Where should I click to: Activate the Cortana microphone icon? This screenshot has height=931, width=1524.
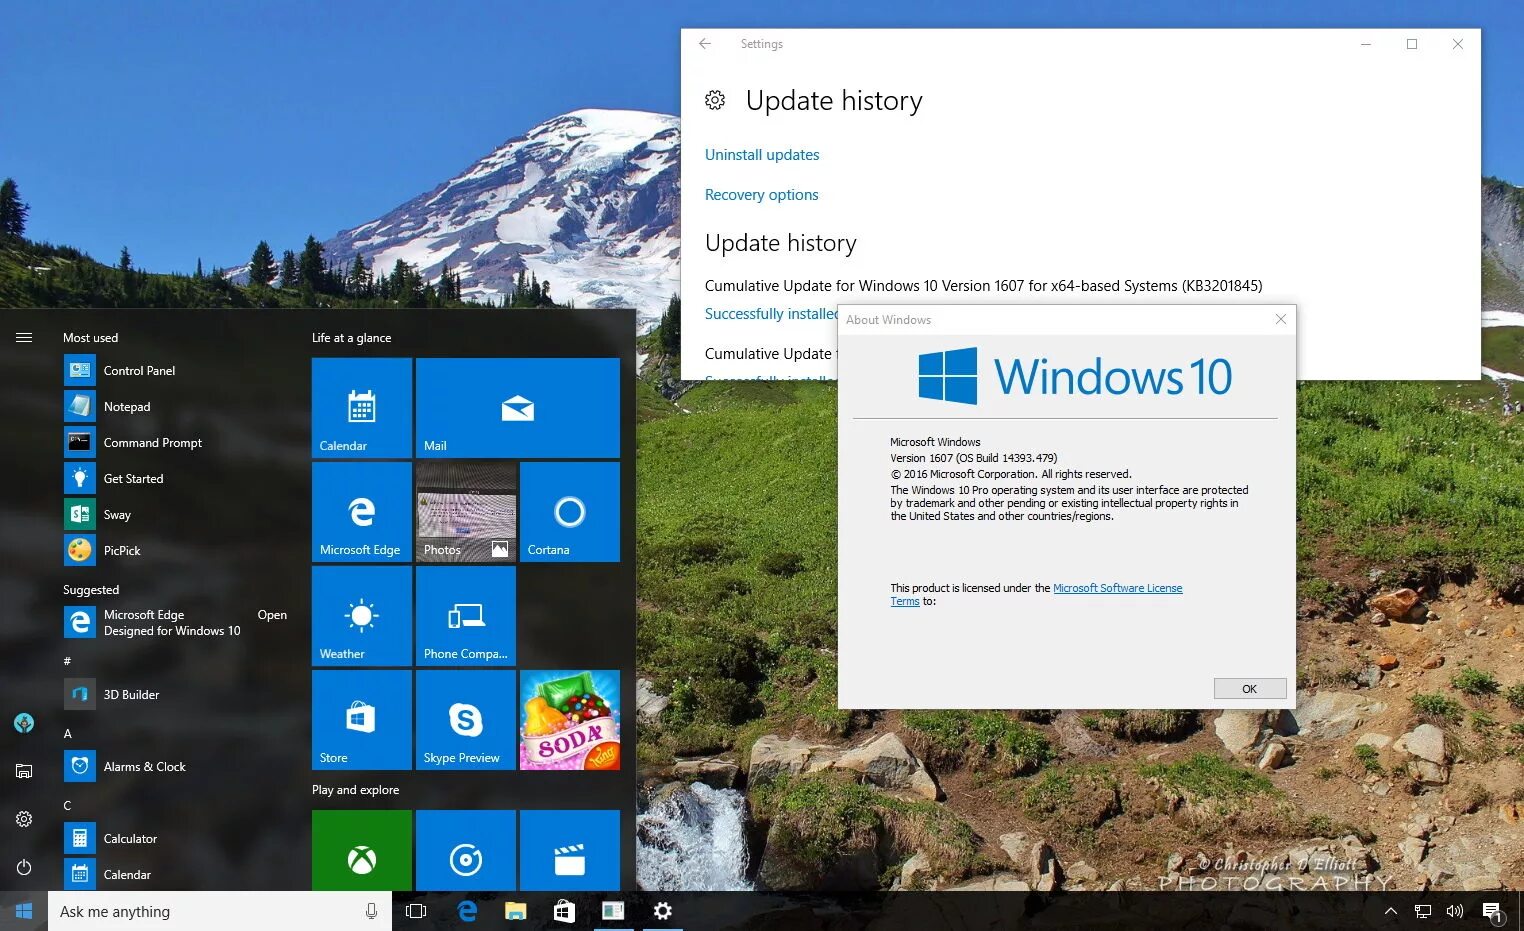pos(371,911)
